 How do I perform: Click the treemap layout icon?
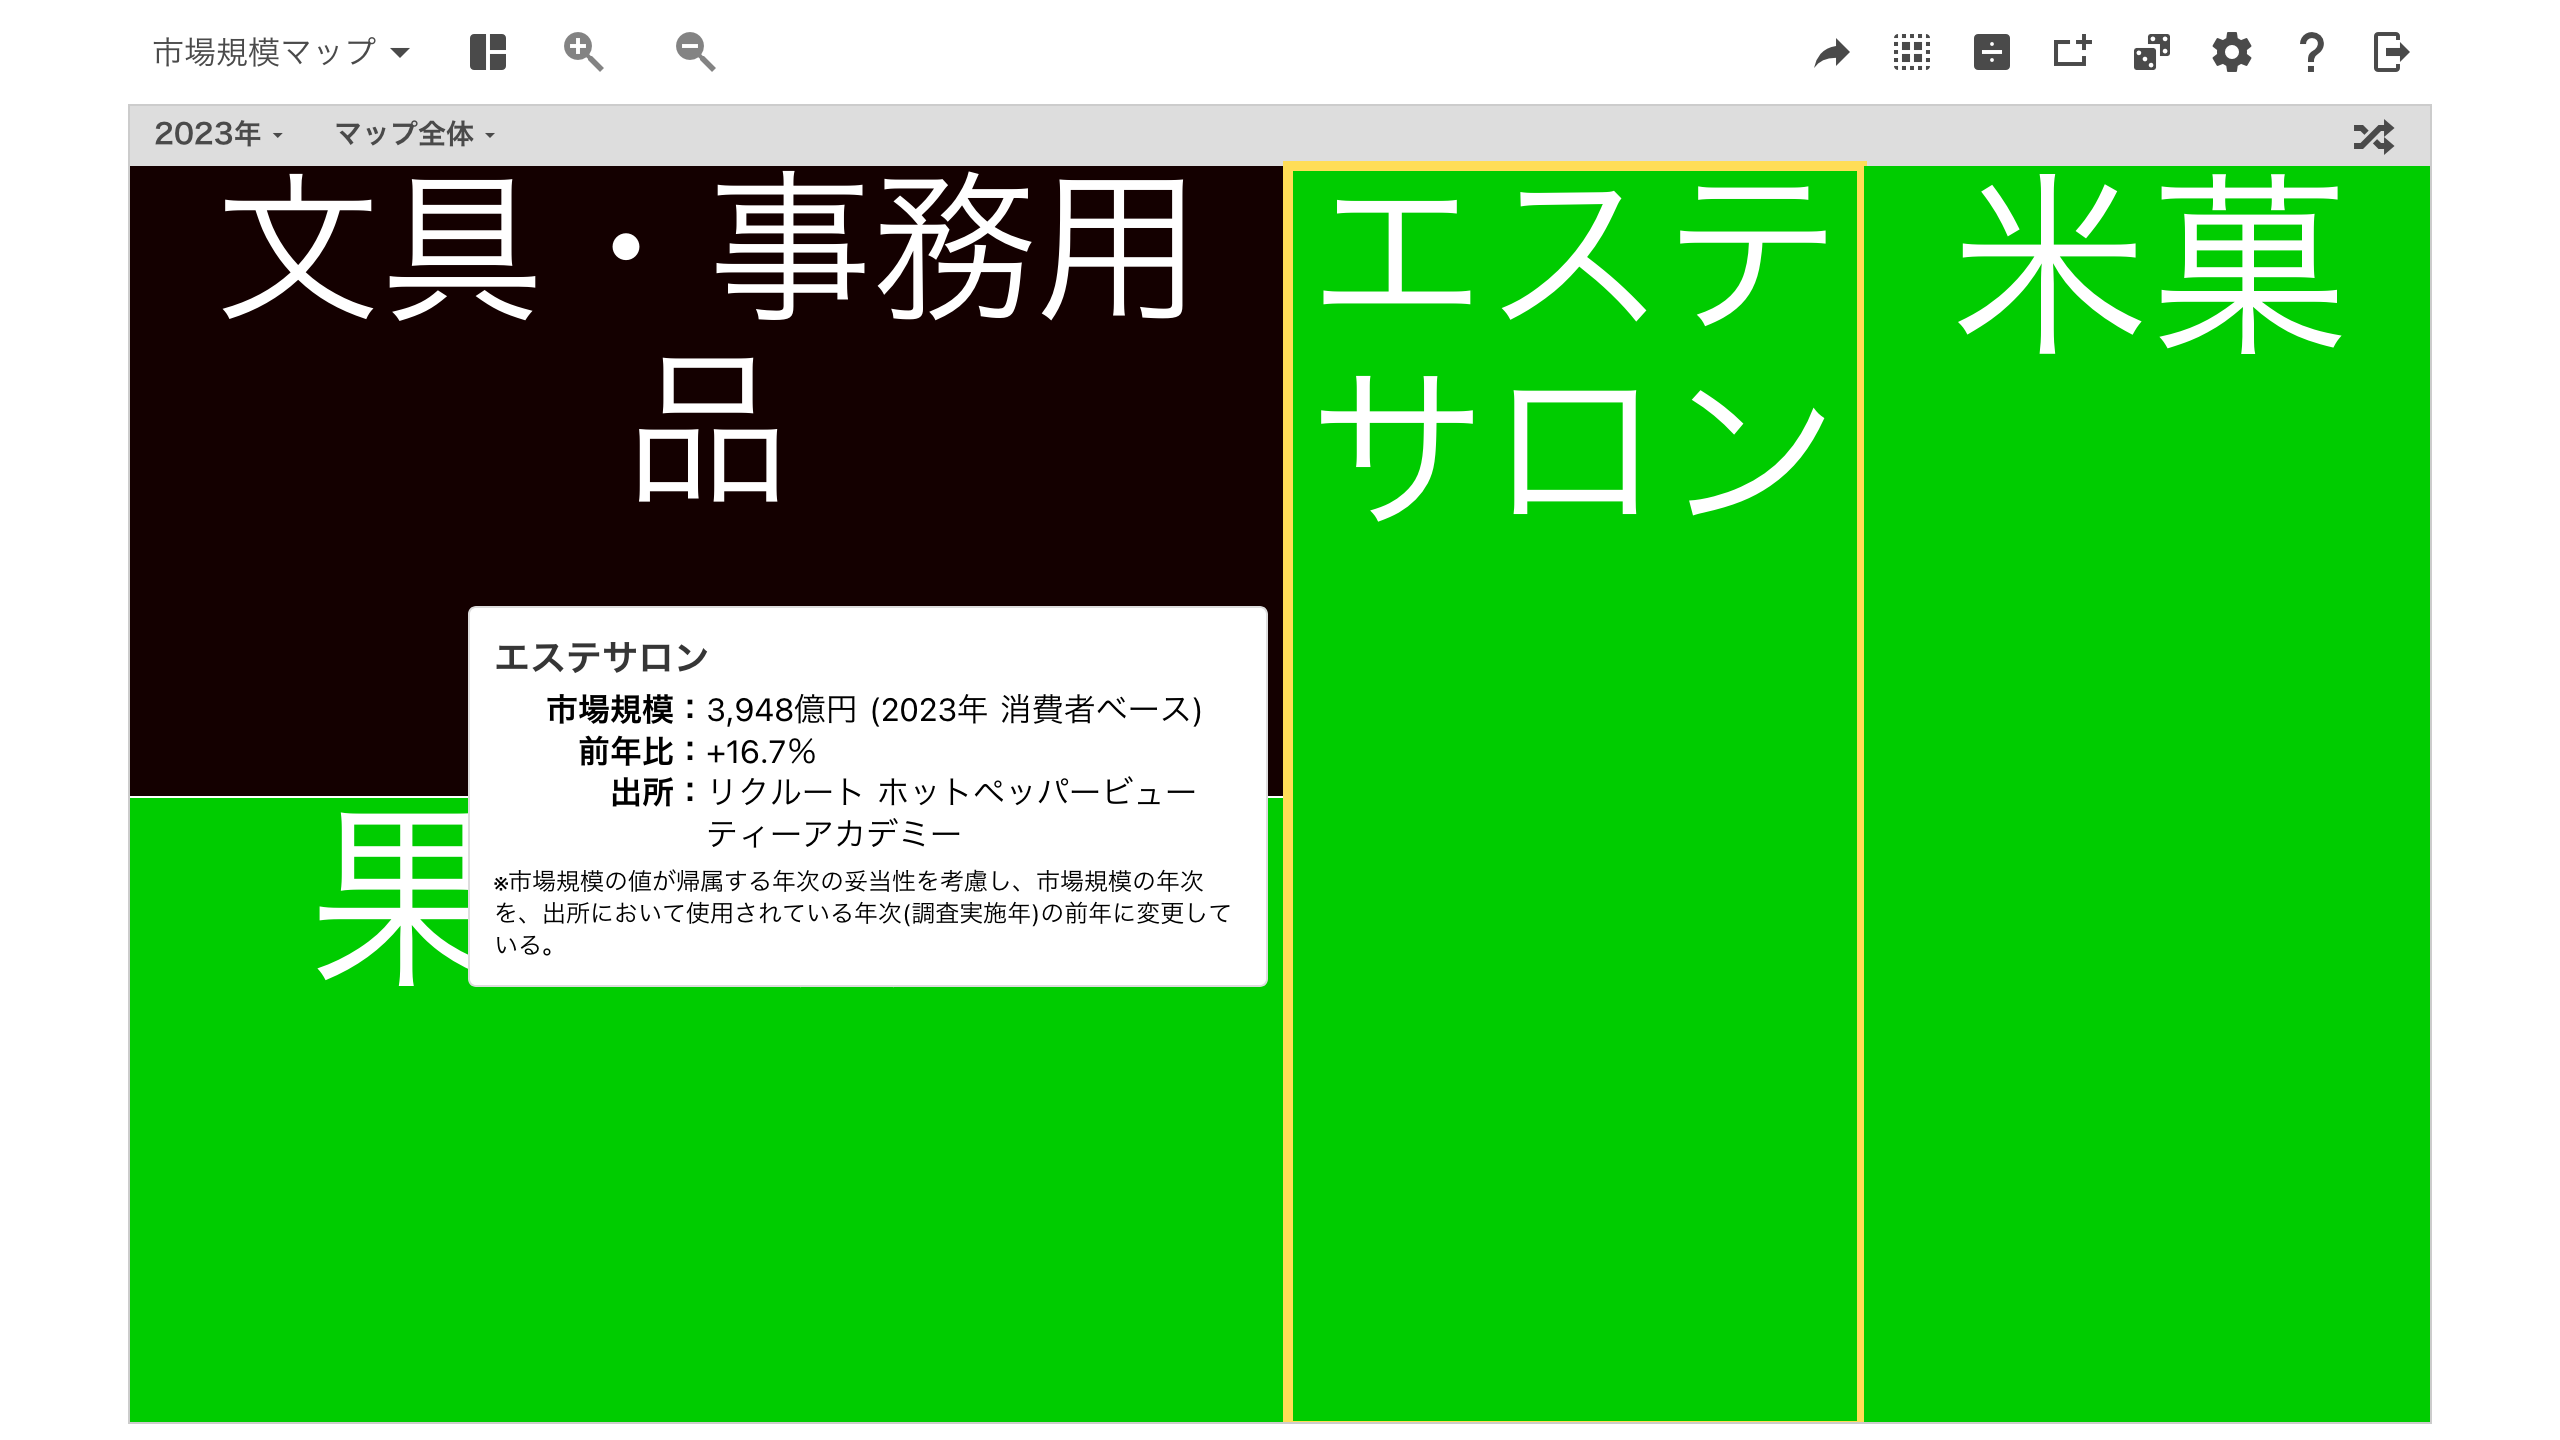coord(488,52)
